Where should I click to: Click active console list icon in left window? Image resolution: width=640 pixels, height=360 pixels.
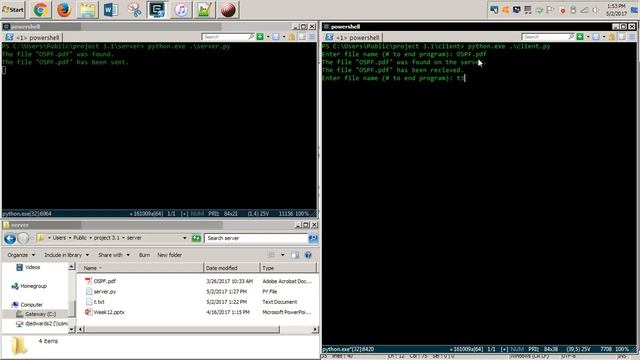tap(276, 37)
